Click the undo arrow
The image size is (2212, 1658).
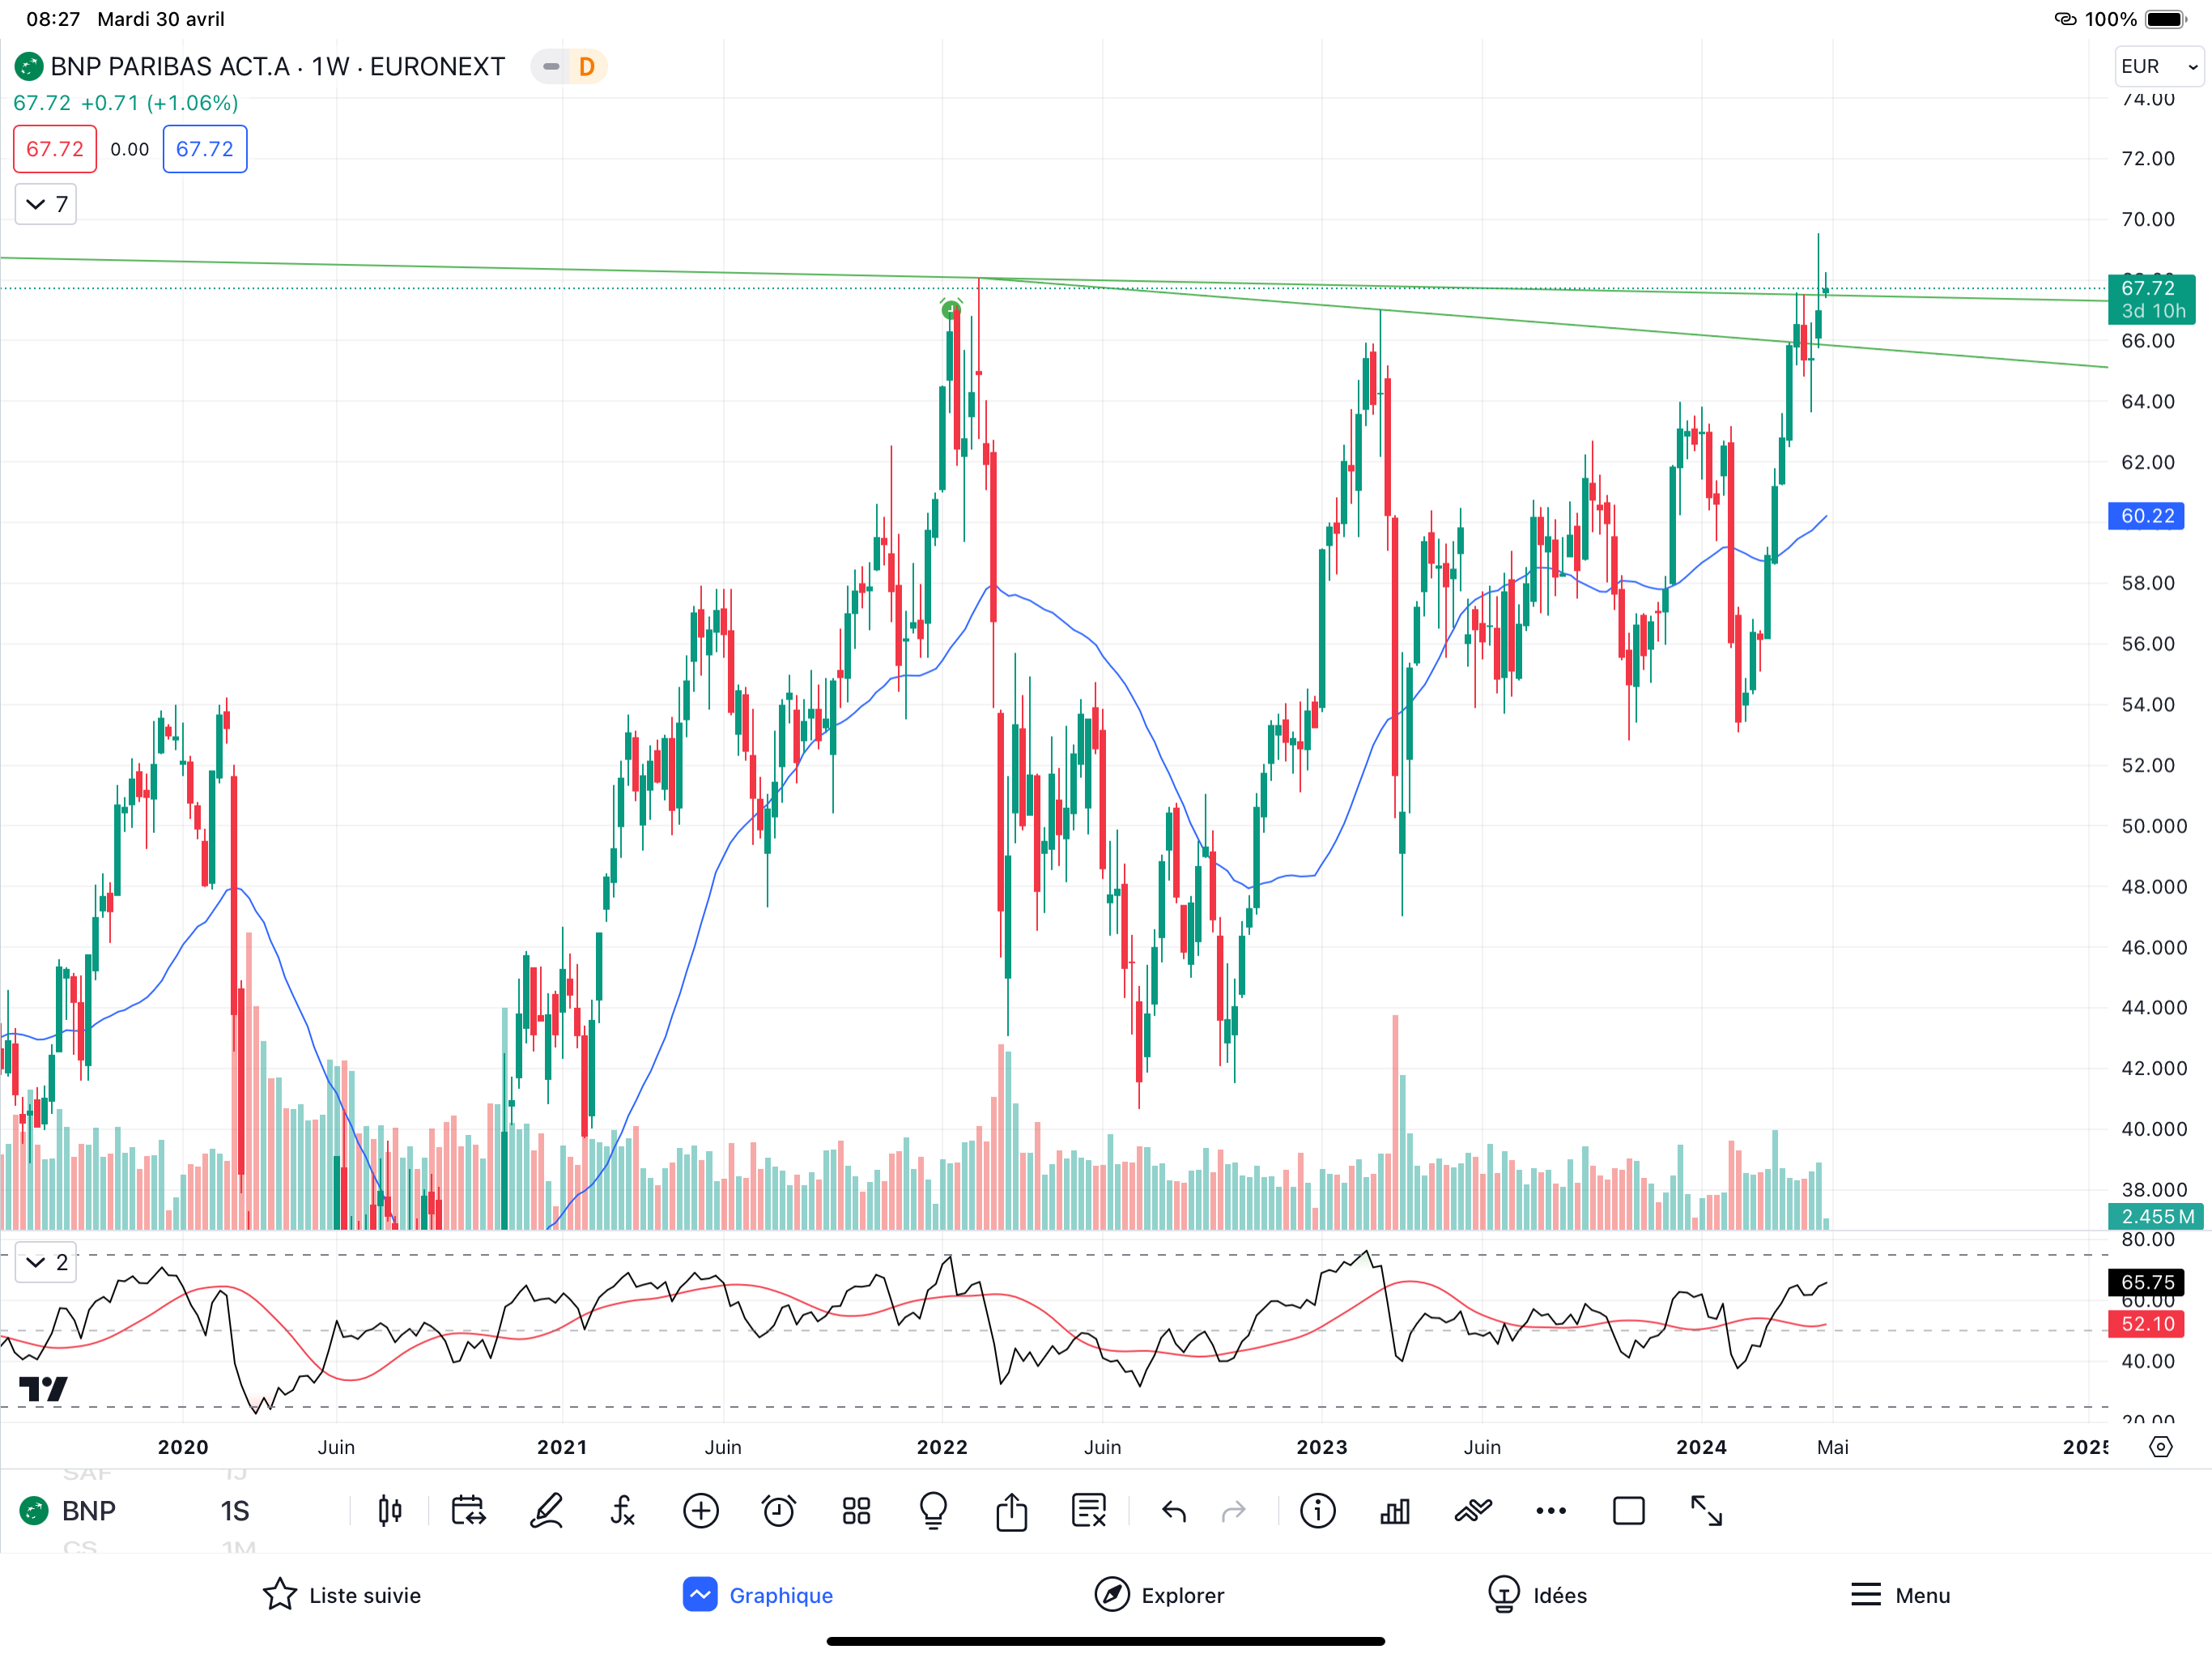[x=1174, y=1511]
